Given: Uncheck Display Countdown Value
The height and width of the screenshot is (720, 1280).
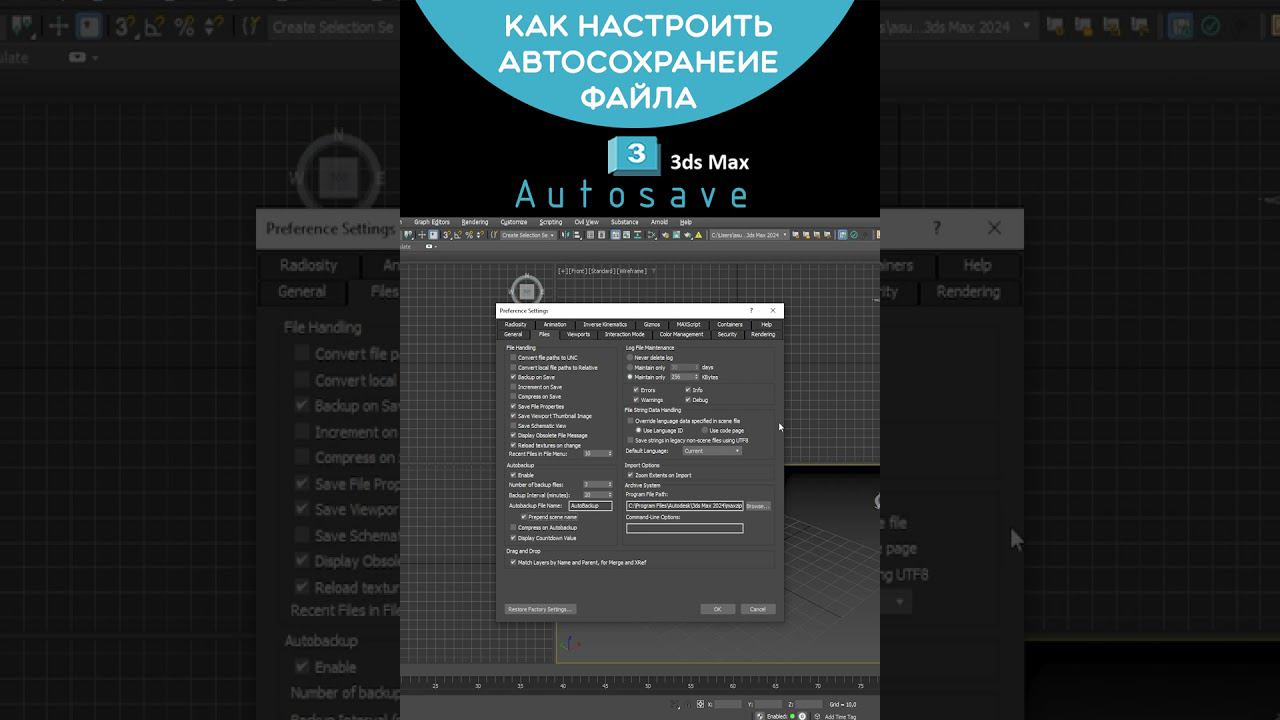Looking at the screenshot, I should pyautogui.click(x=514, y=538).
